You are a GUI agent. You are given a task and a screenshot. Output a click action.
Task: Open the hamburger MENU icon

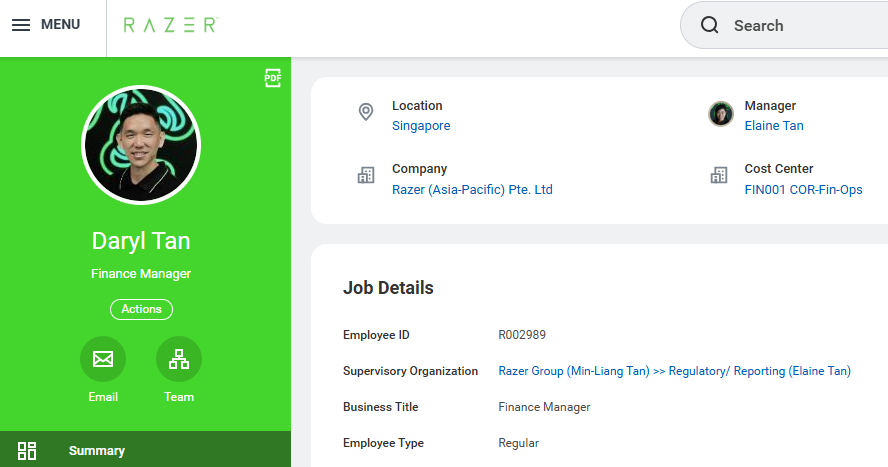[x=21, y=25]
